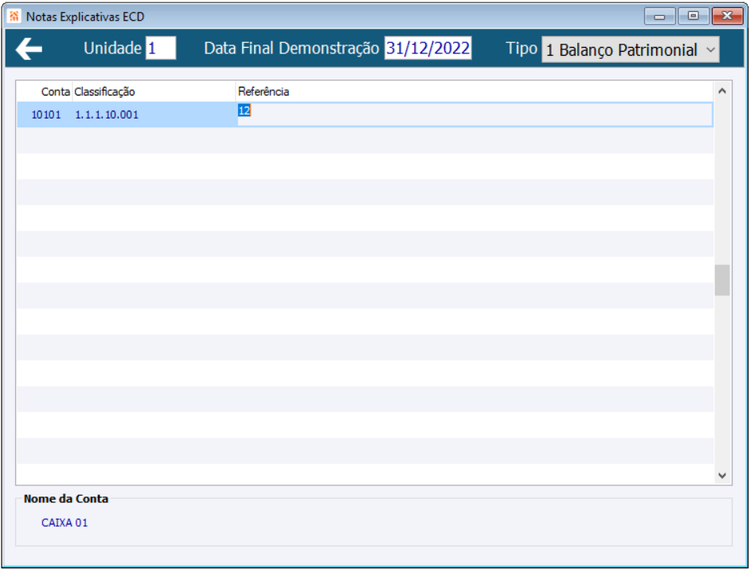This screenshot has width=750, height=569.
Task: Close the Notas Explicativas ECD window
Action: (727, 16)
